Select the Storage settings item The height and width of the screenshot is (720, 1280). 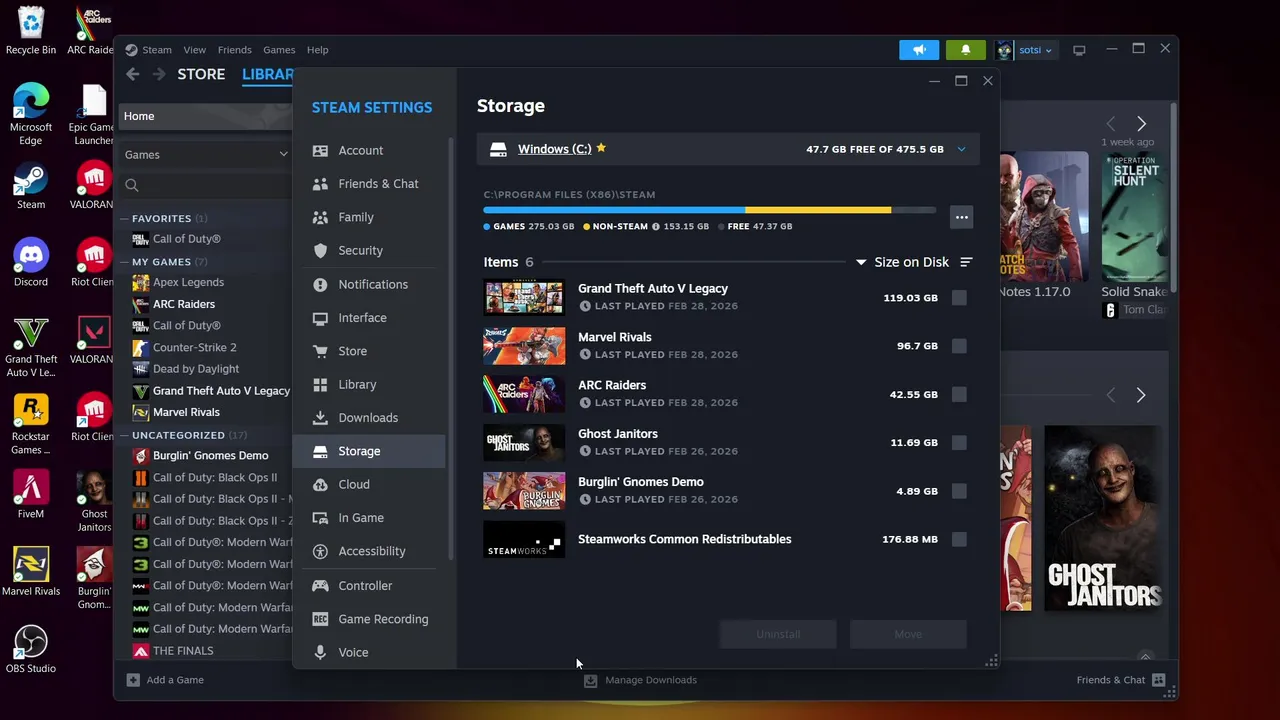tap(369, 451)
